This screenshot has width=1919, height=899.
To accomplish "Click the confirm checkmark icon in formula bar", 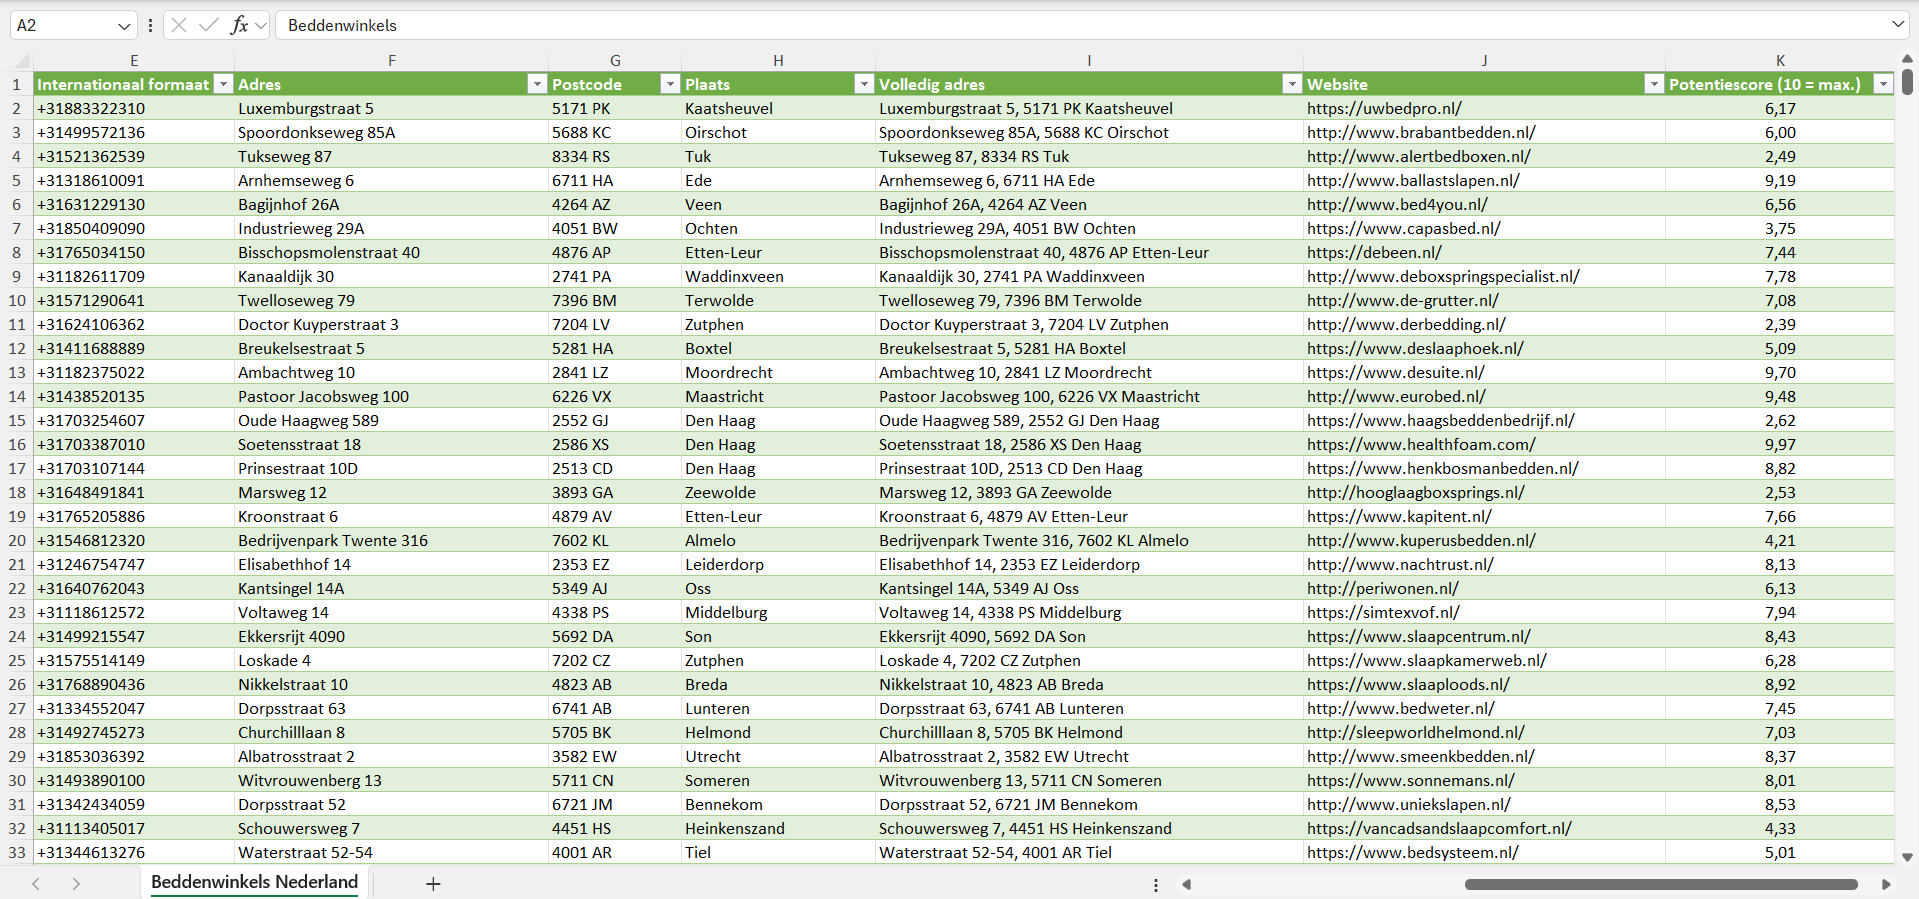I will [x=209, y=25].
